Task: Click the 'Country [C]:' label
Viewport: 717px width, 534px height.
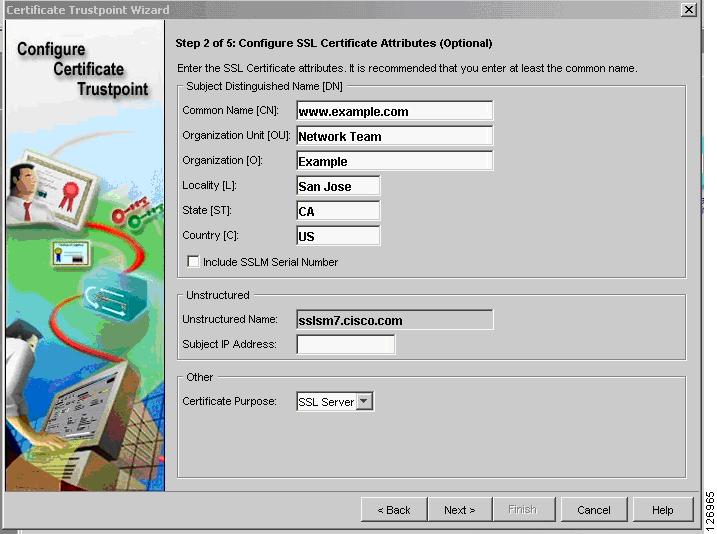Action: pos(210,235)
